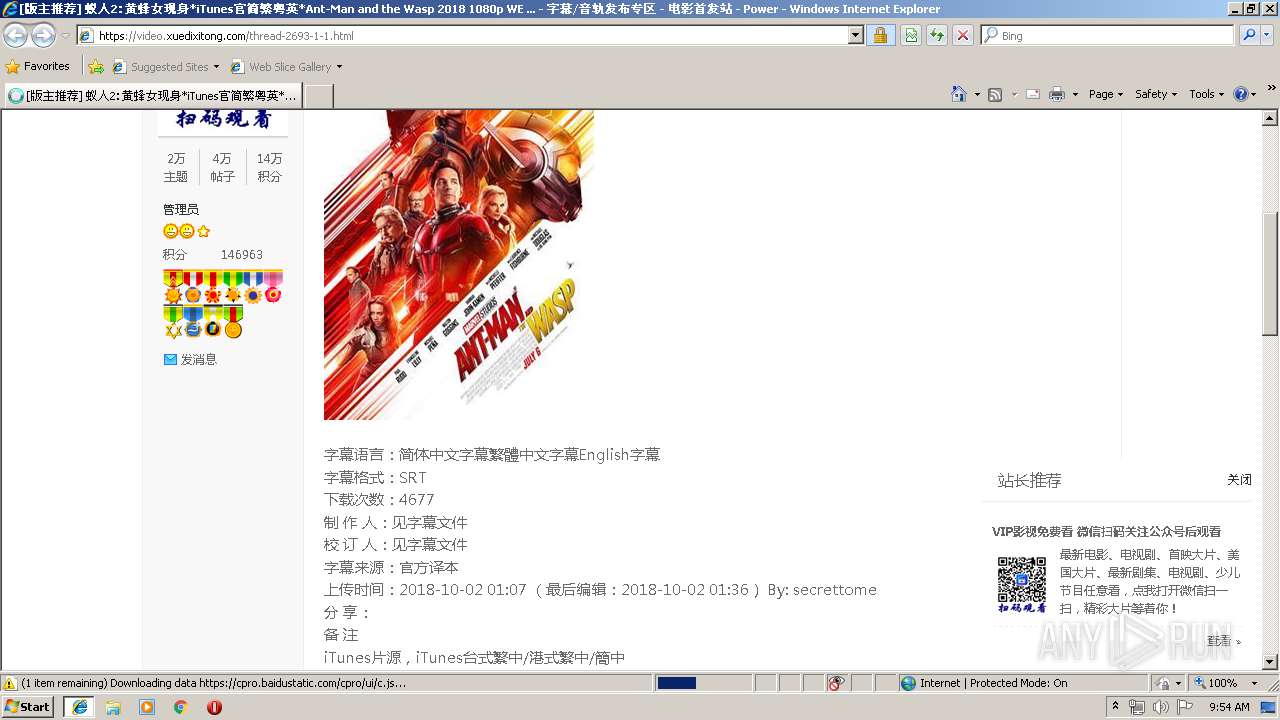1280x720 pixels.
Task: Expand the search provider dropdown arrow
Action: [x=1266, y=35]
